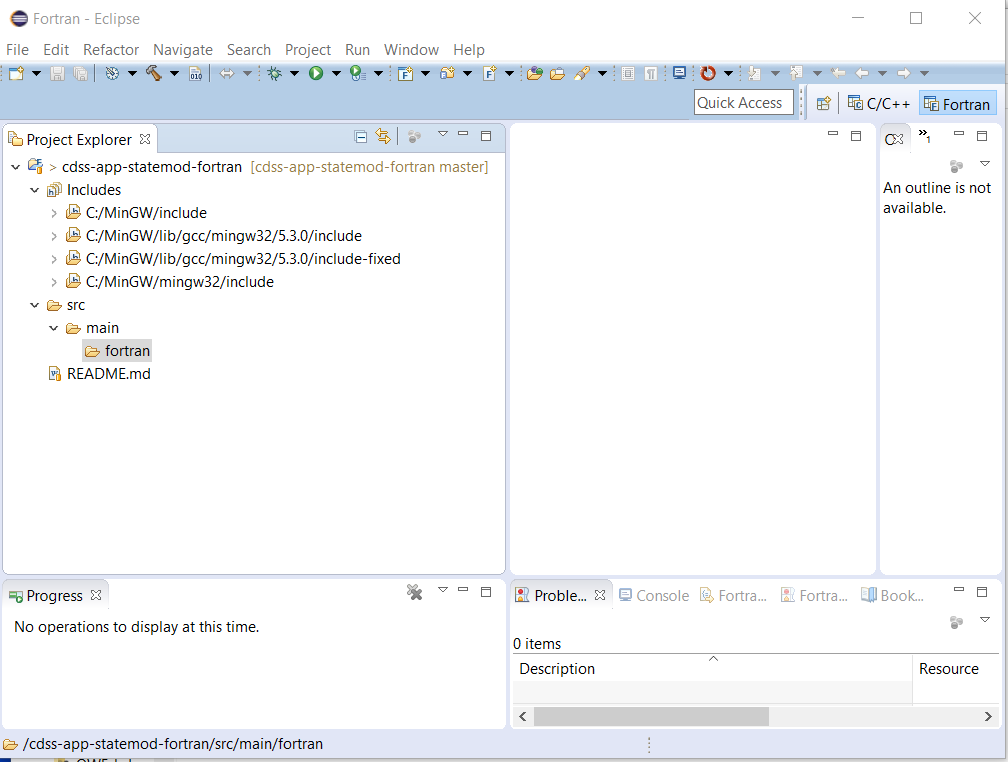Open the Refactor menu
Screen dimensions: 1008x762
click(x=110, y=49)
